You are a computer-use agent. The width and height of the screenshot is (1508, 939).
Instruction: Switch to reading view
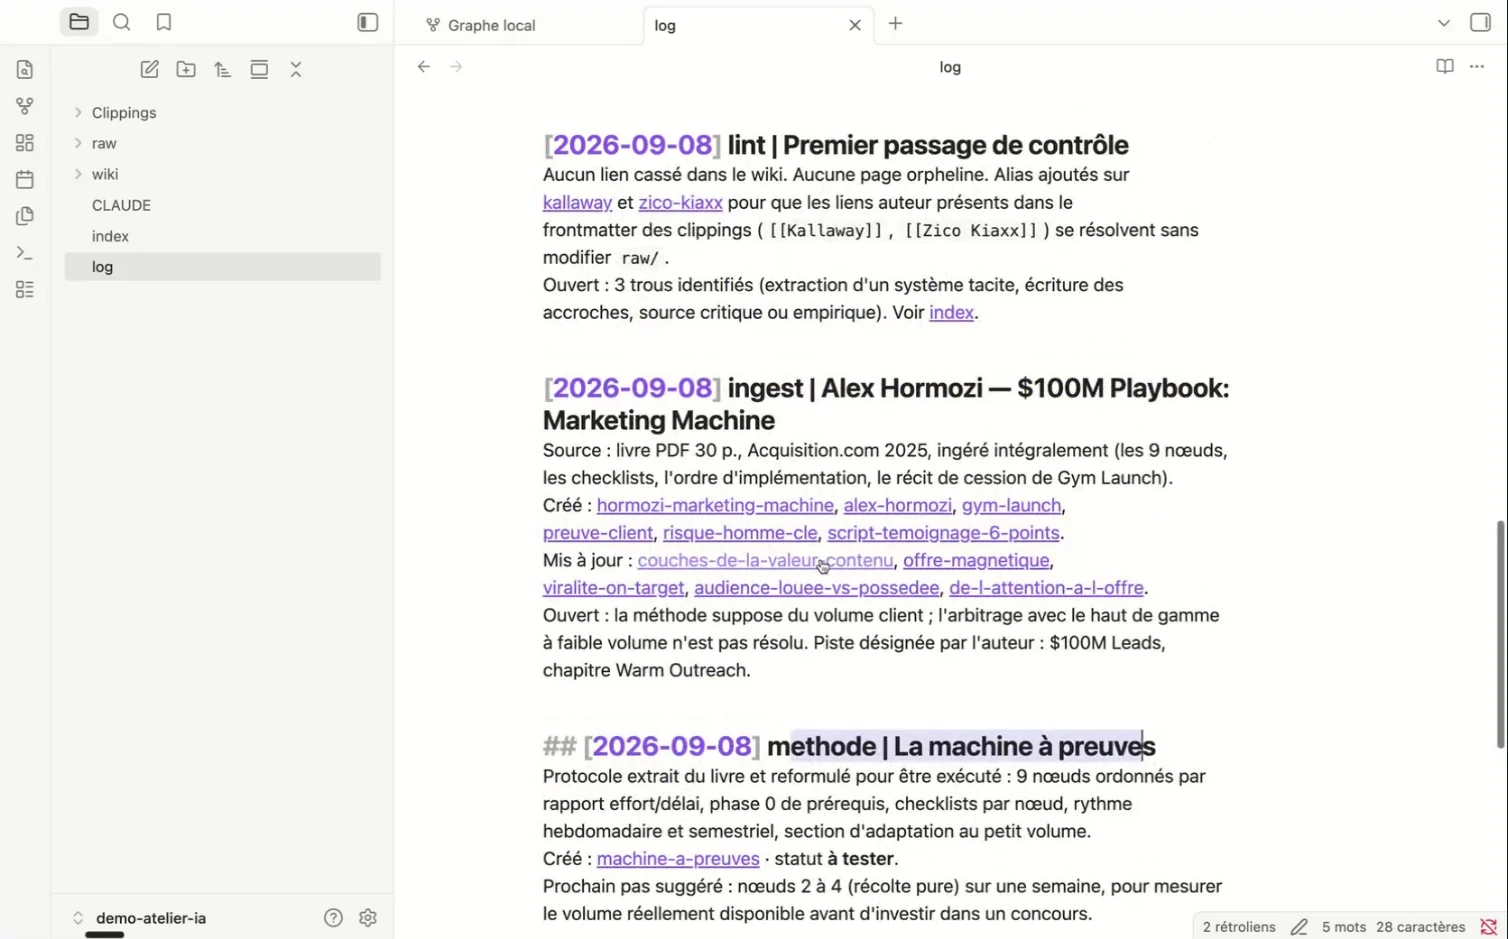pyautogui.click(x=1445, y=67)
